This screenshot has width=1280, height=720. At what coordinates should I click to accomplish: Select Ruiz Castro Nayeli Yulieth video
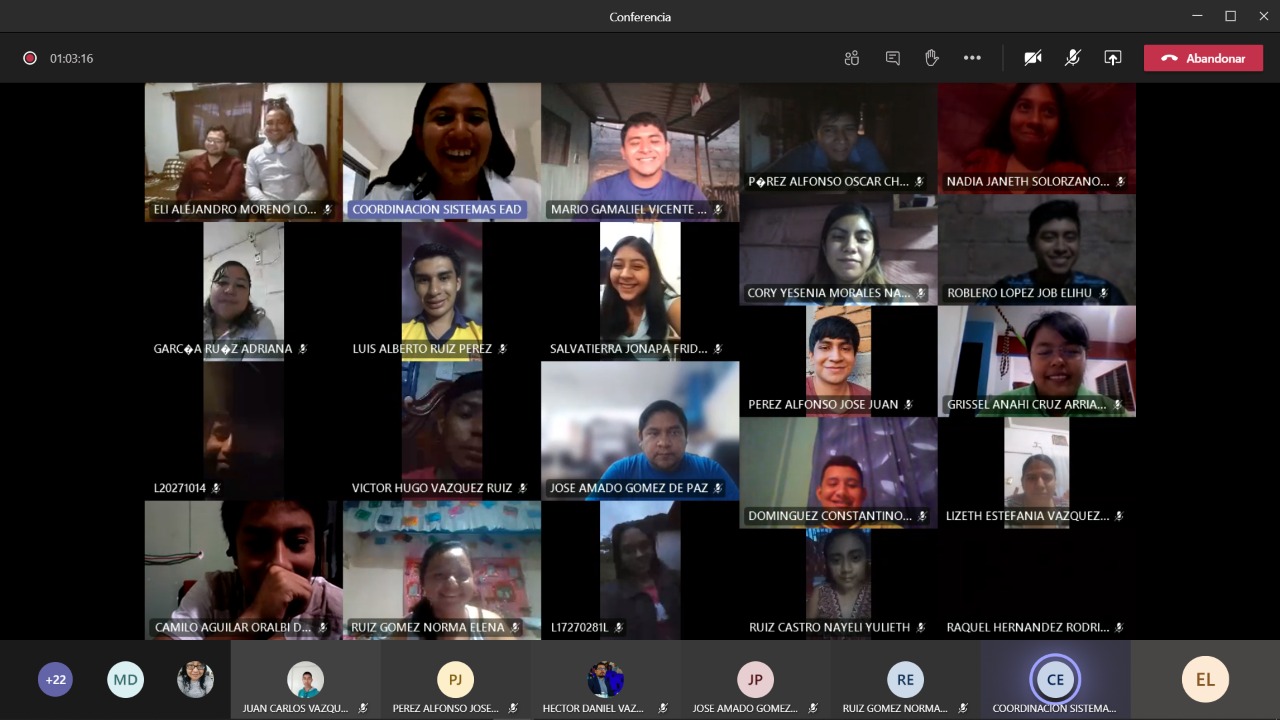click(838, 584)
